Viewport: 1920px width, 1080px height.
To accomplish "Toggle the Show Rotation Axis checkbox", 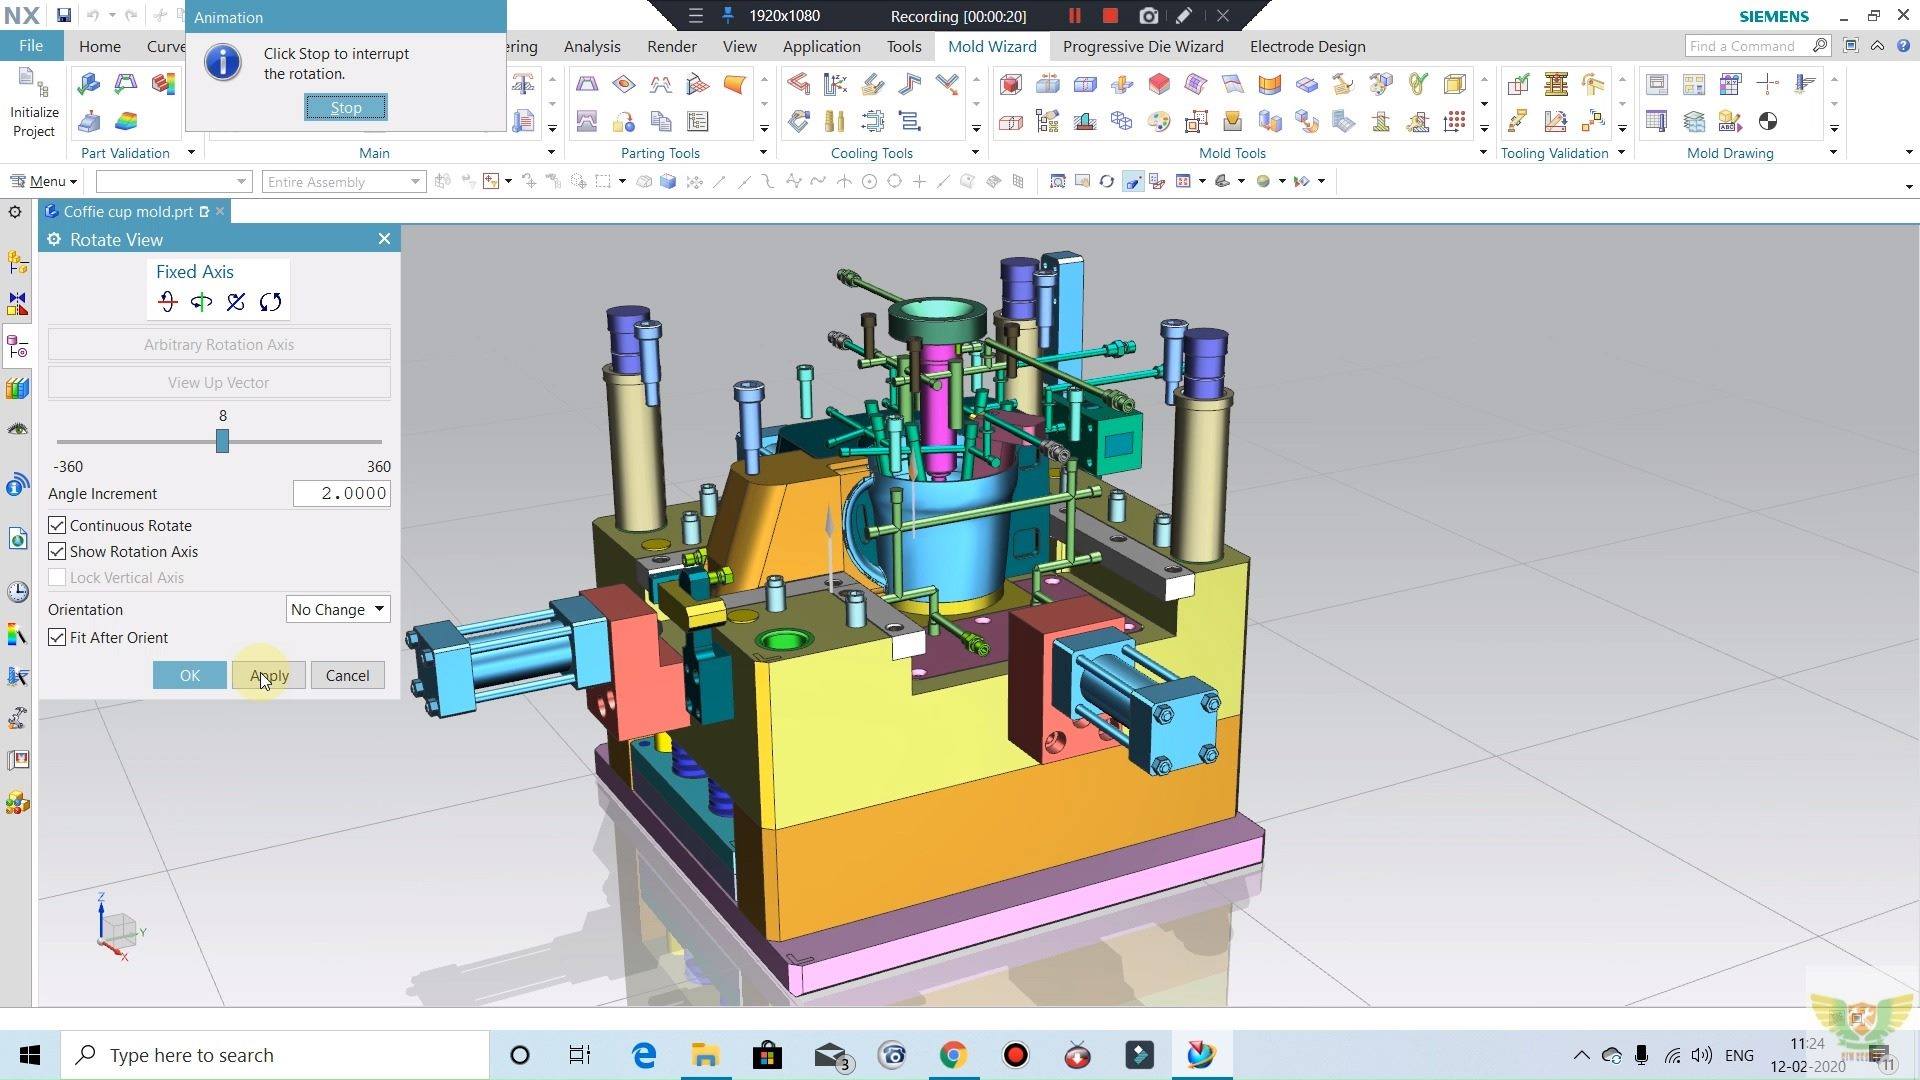I will tap(57, 551).
